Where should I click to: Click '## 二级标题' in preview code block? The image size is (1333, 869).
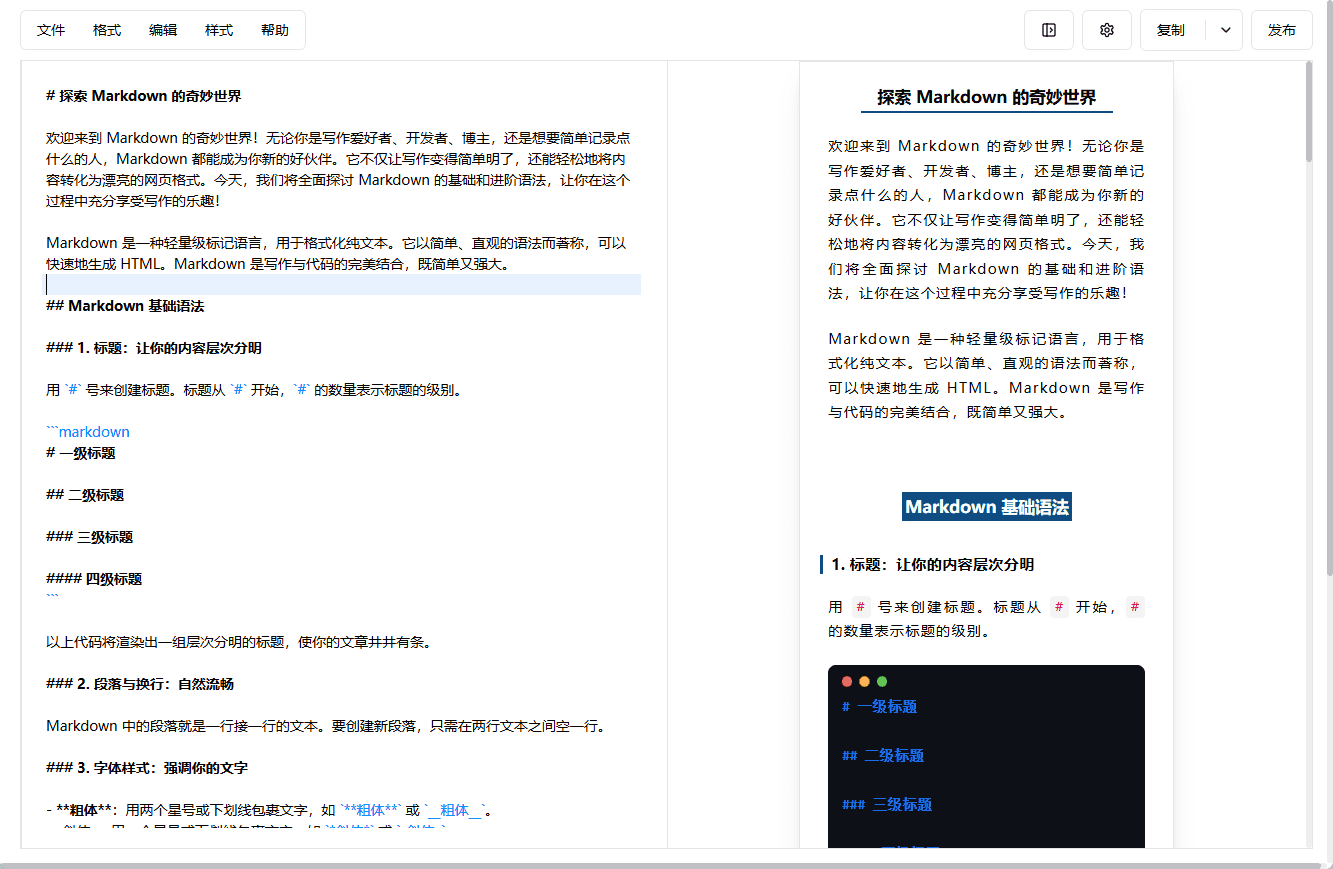coord(883,756)
